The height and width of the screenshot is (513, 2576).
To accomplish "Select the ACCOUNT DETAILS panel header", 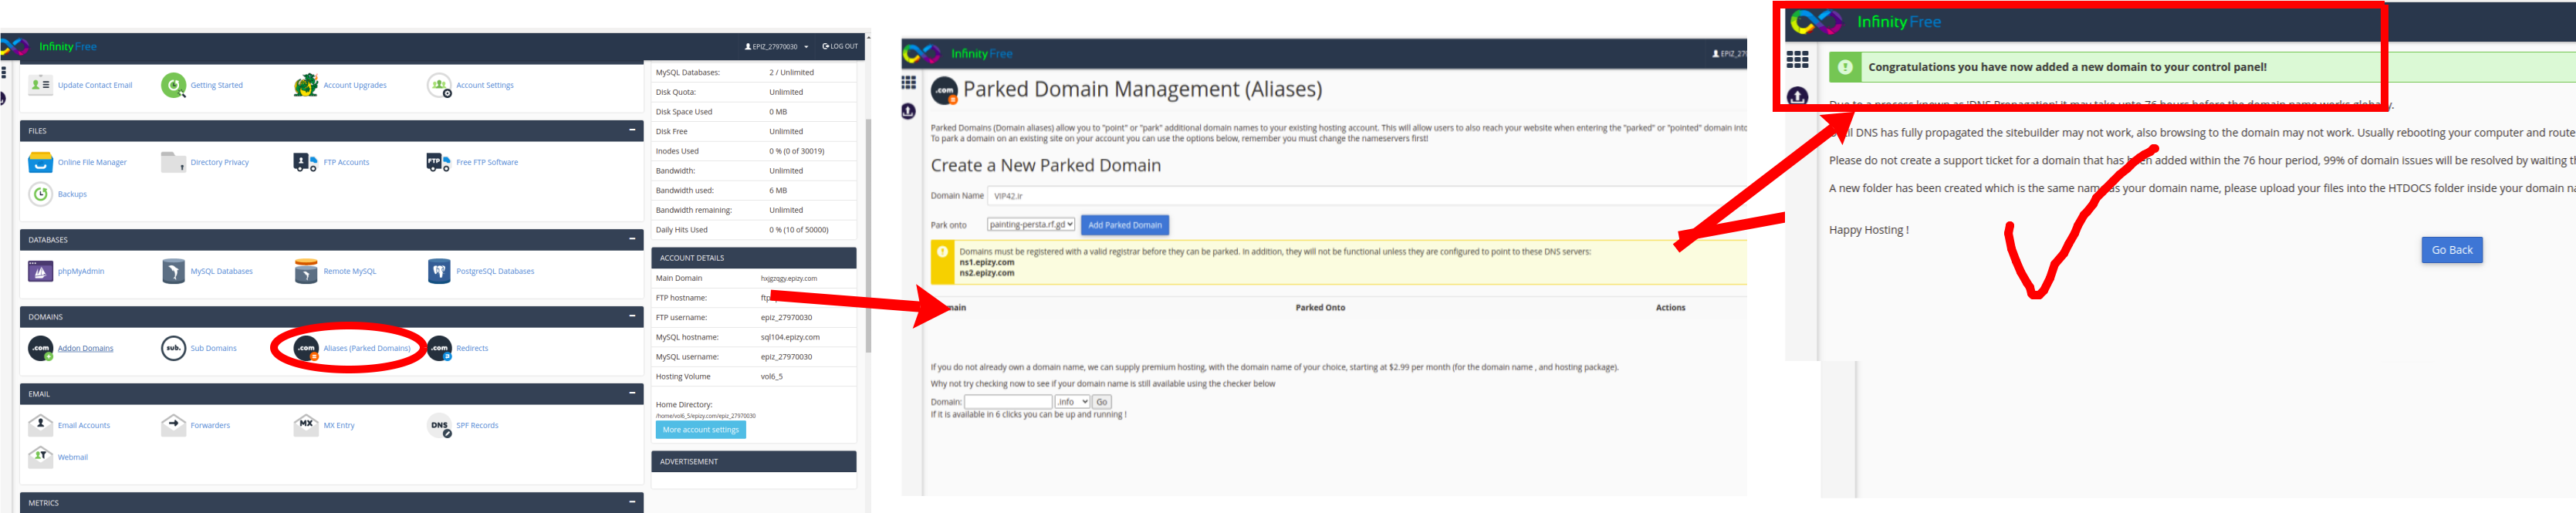I will click(x=754, y=258).
